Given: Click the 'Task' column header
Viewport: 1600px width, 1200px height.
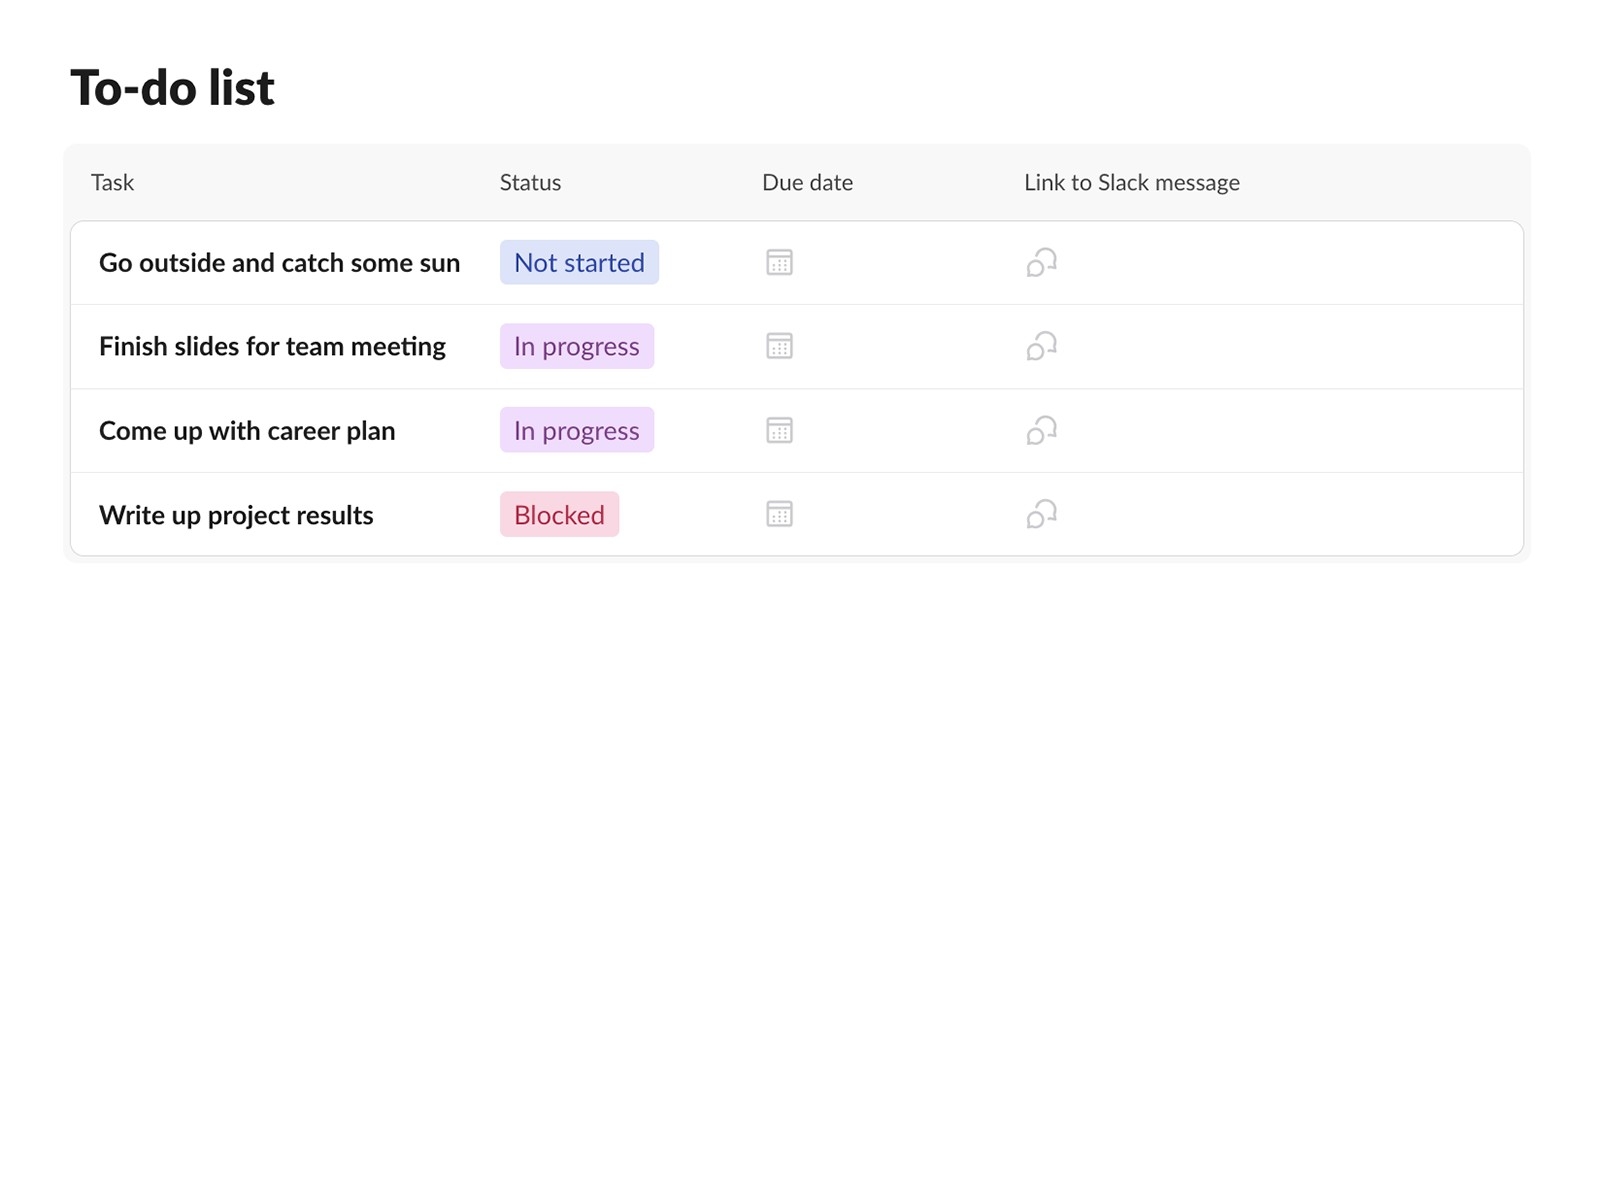Looking at the screenshot, I should 112,182.
